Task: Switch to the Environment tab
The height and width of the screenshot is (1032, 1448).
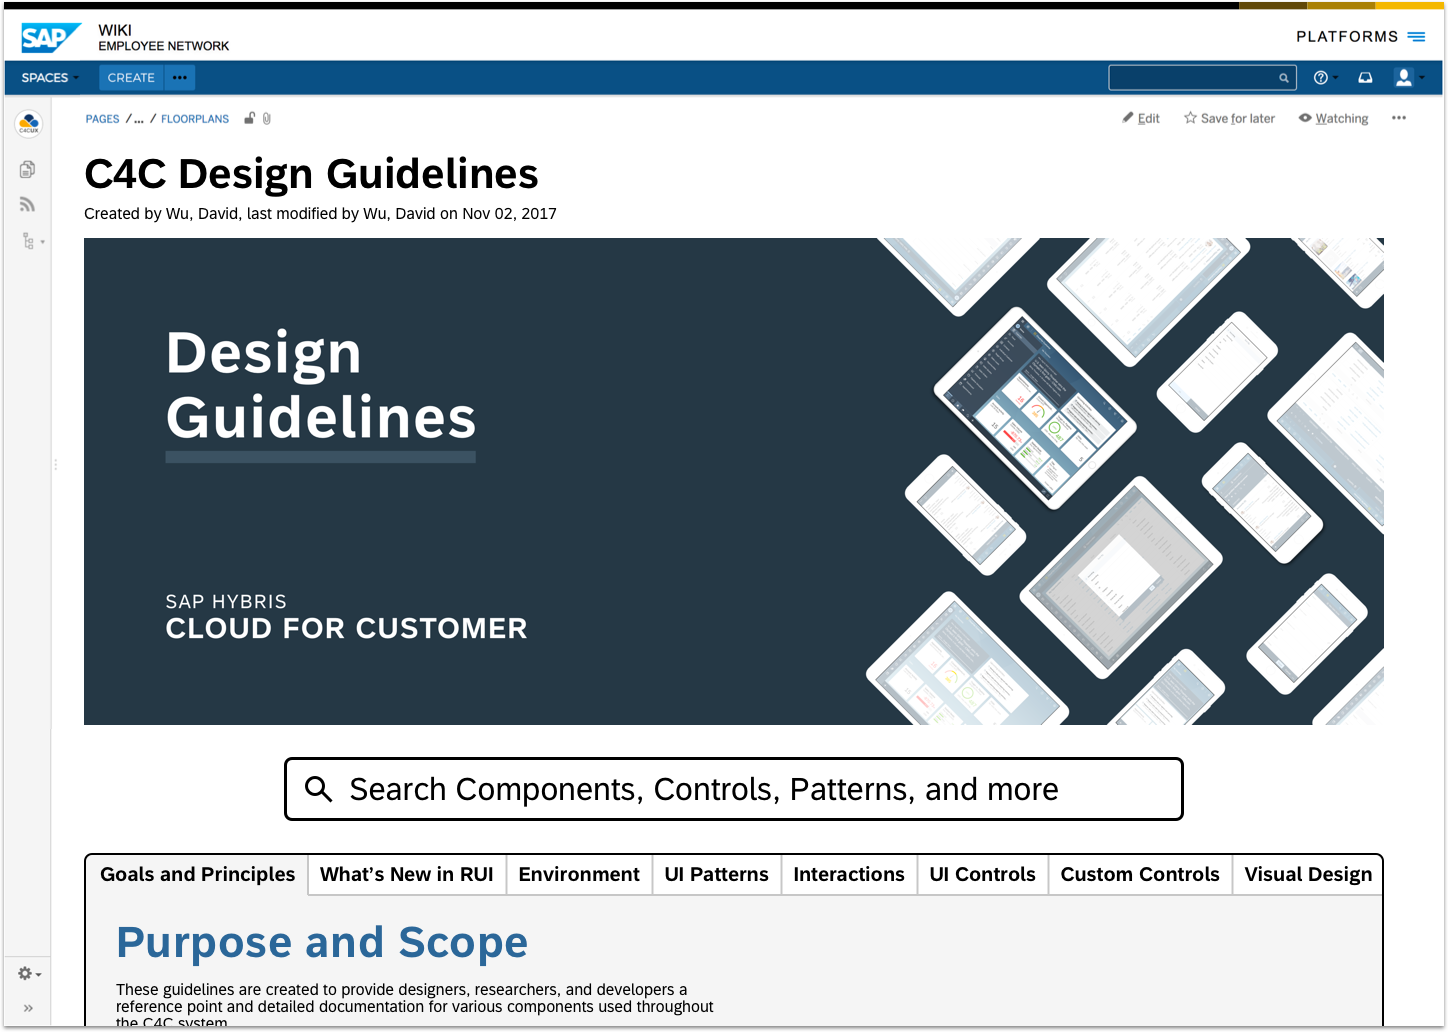Action: point(579,874)
